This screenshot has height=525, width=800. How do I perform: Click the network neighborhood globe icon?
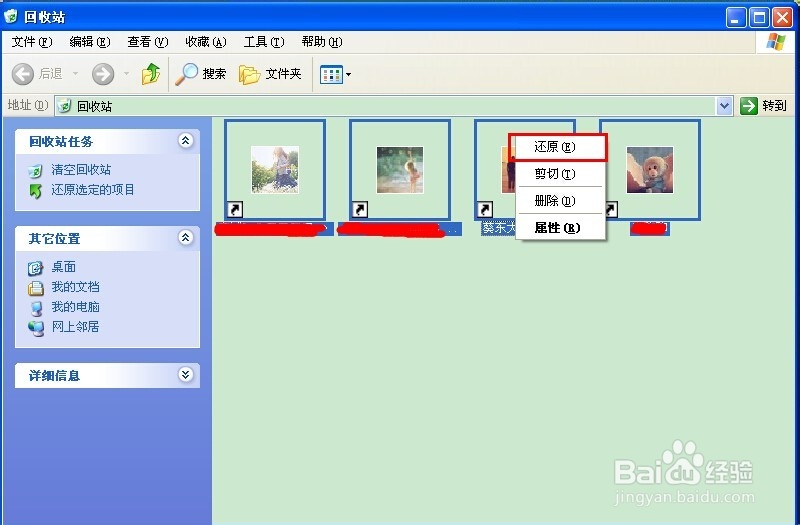pos(36,328)
